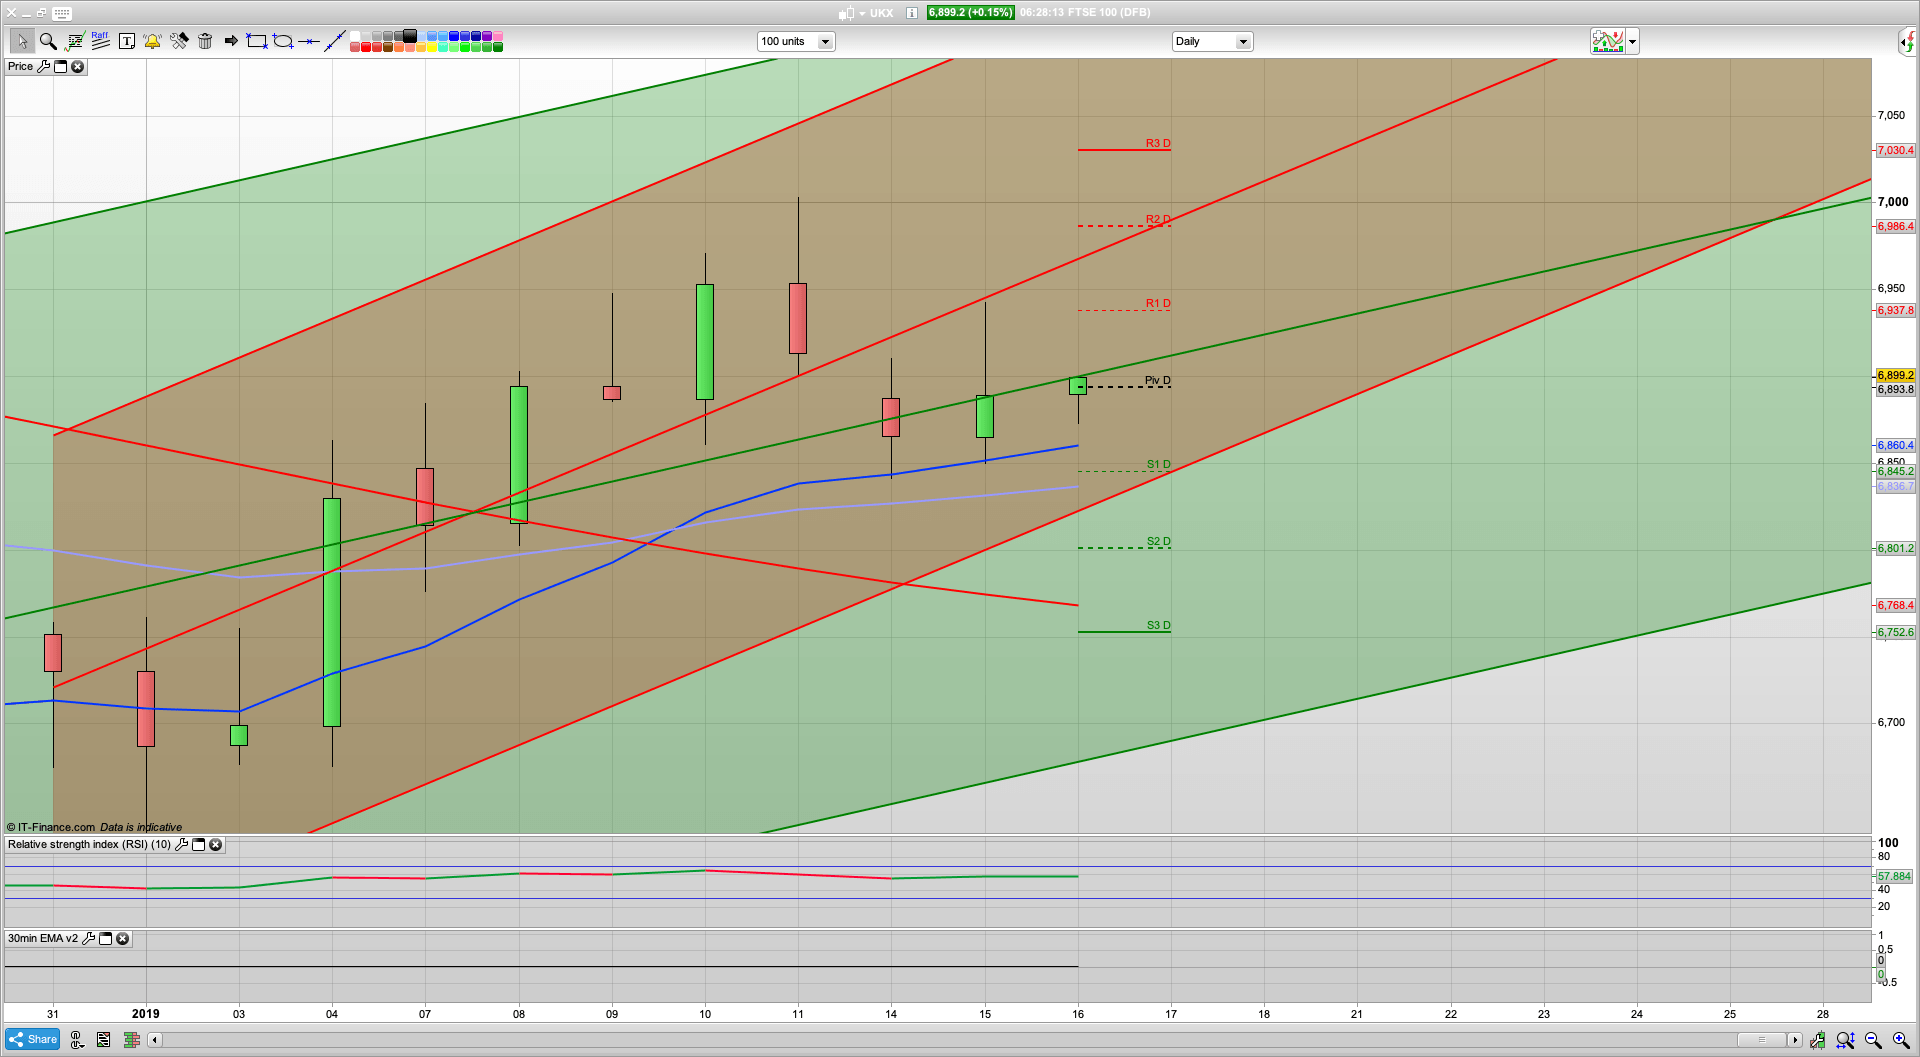1920x1057 pixels.
Task: Click the Piv D pivot label
Action: point(1158,380)
